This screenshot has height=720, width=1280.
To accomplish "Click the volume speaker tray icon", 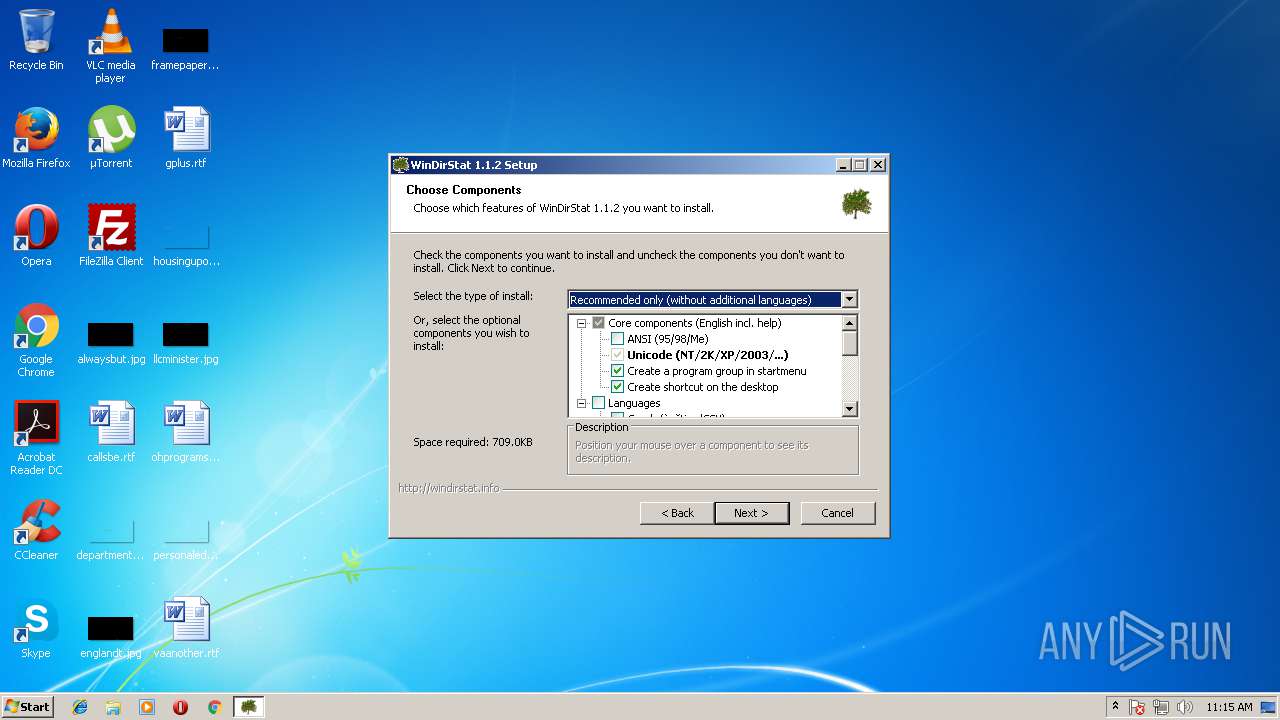I will (x=1185, y=707).
